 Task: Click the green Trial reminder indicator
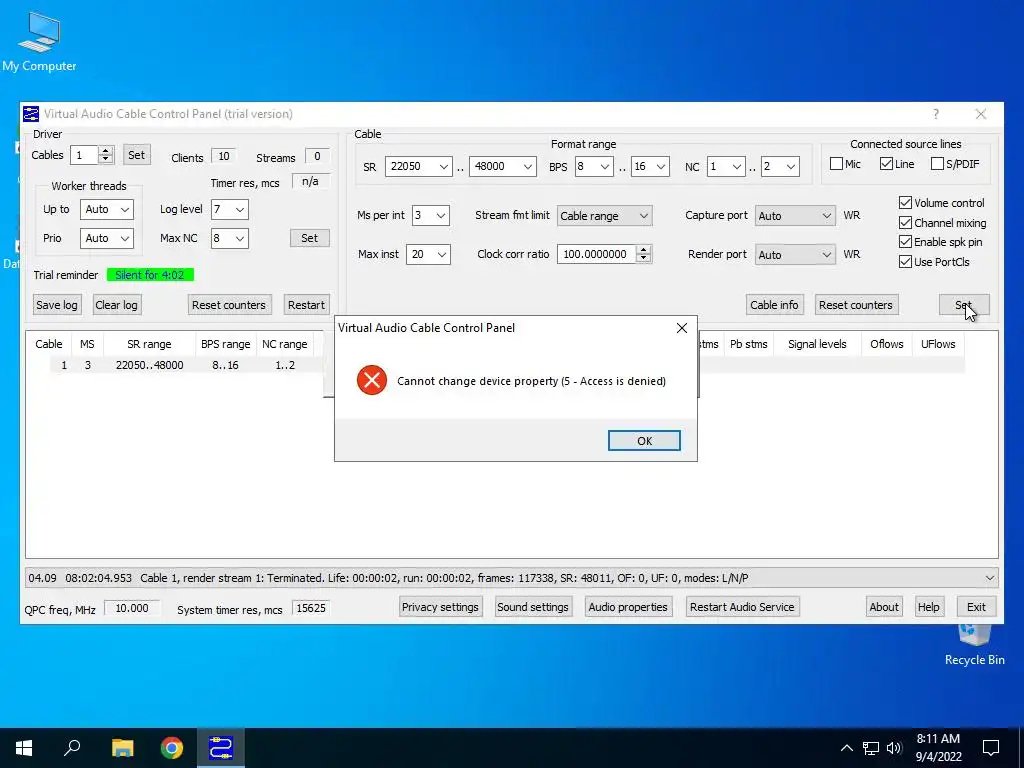pos(150,275)
